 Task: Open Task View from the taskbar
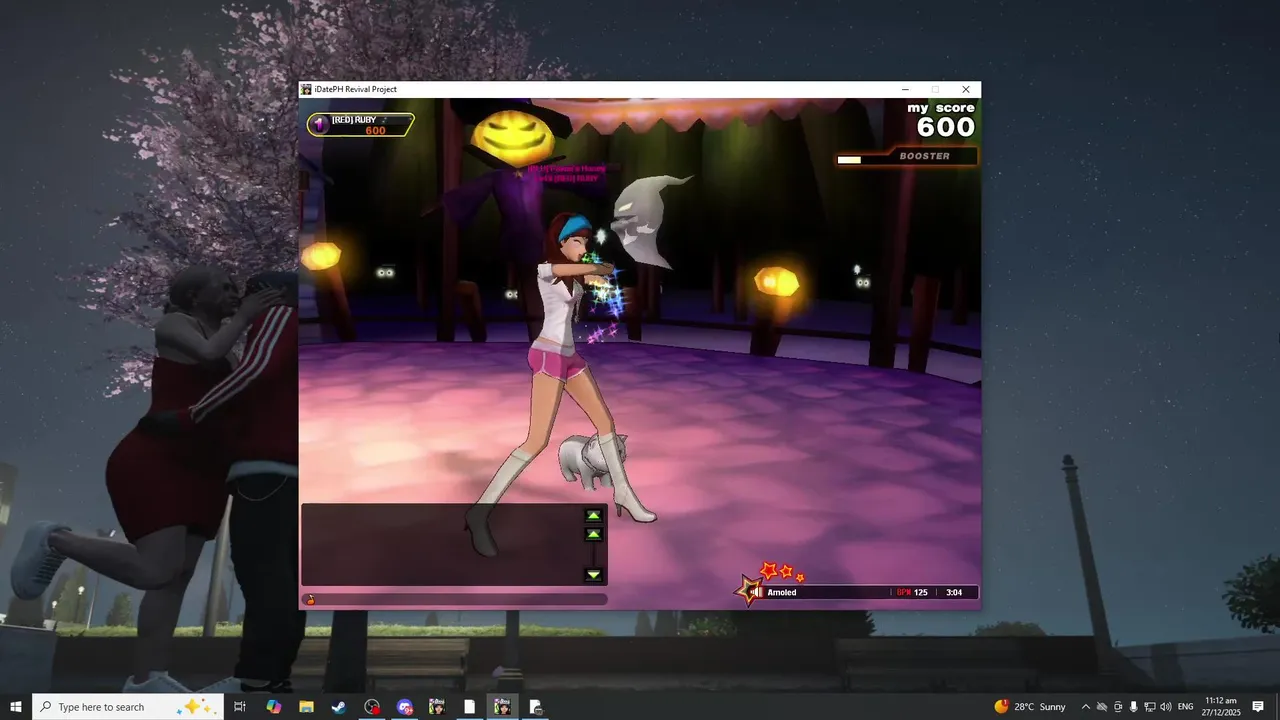click(240, 706)
